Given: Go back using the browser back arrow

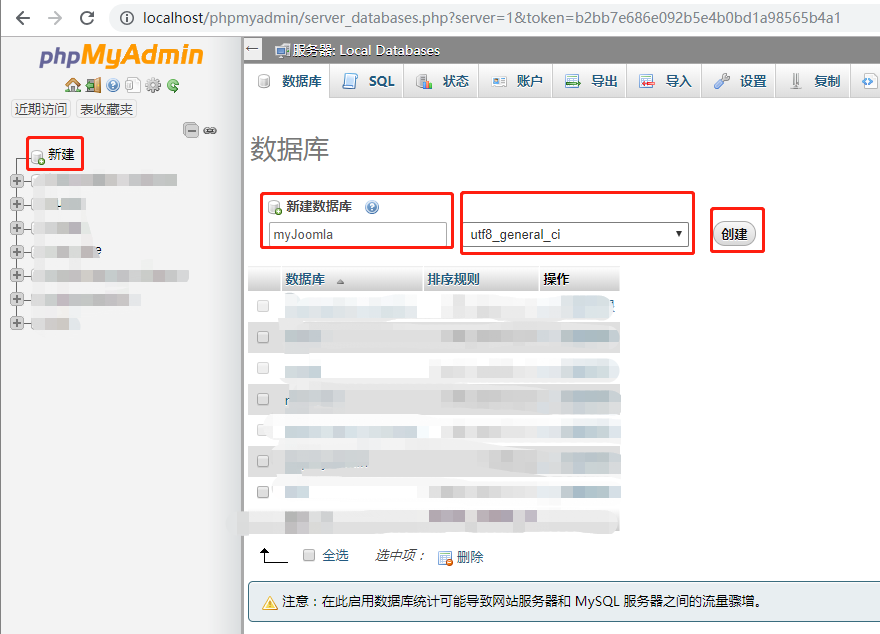Looking at the screenshot, I should tap(23, 18).
